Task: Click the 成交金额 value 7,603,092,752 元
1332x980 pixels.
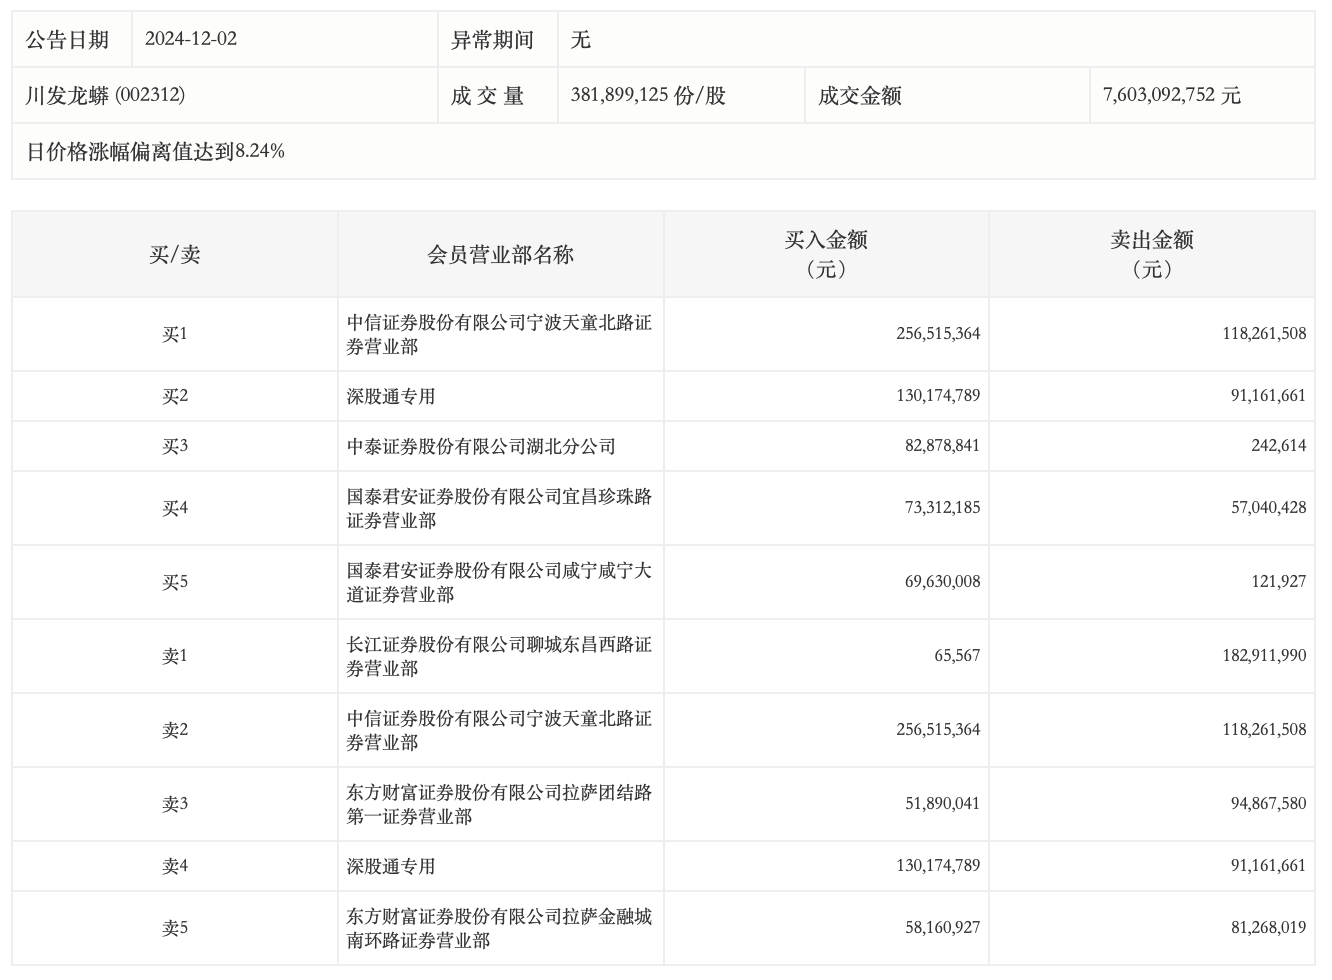Action: pos(1171,95)
